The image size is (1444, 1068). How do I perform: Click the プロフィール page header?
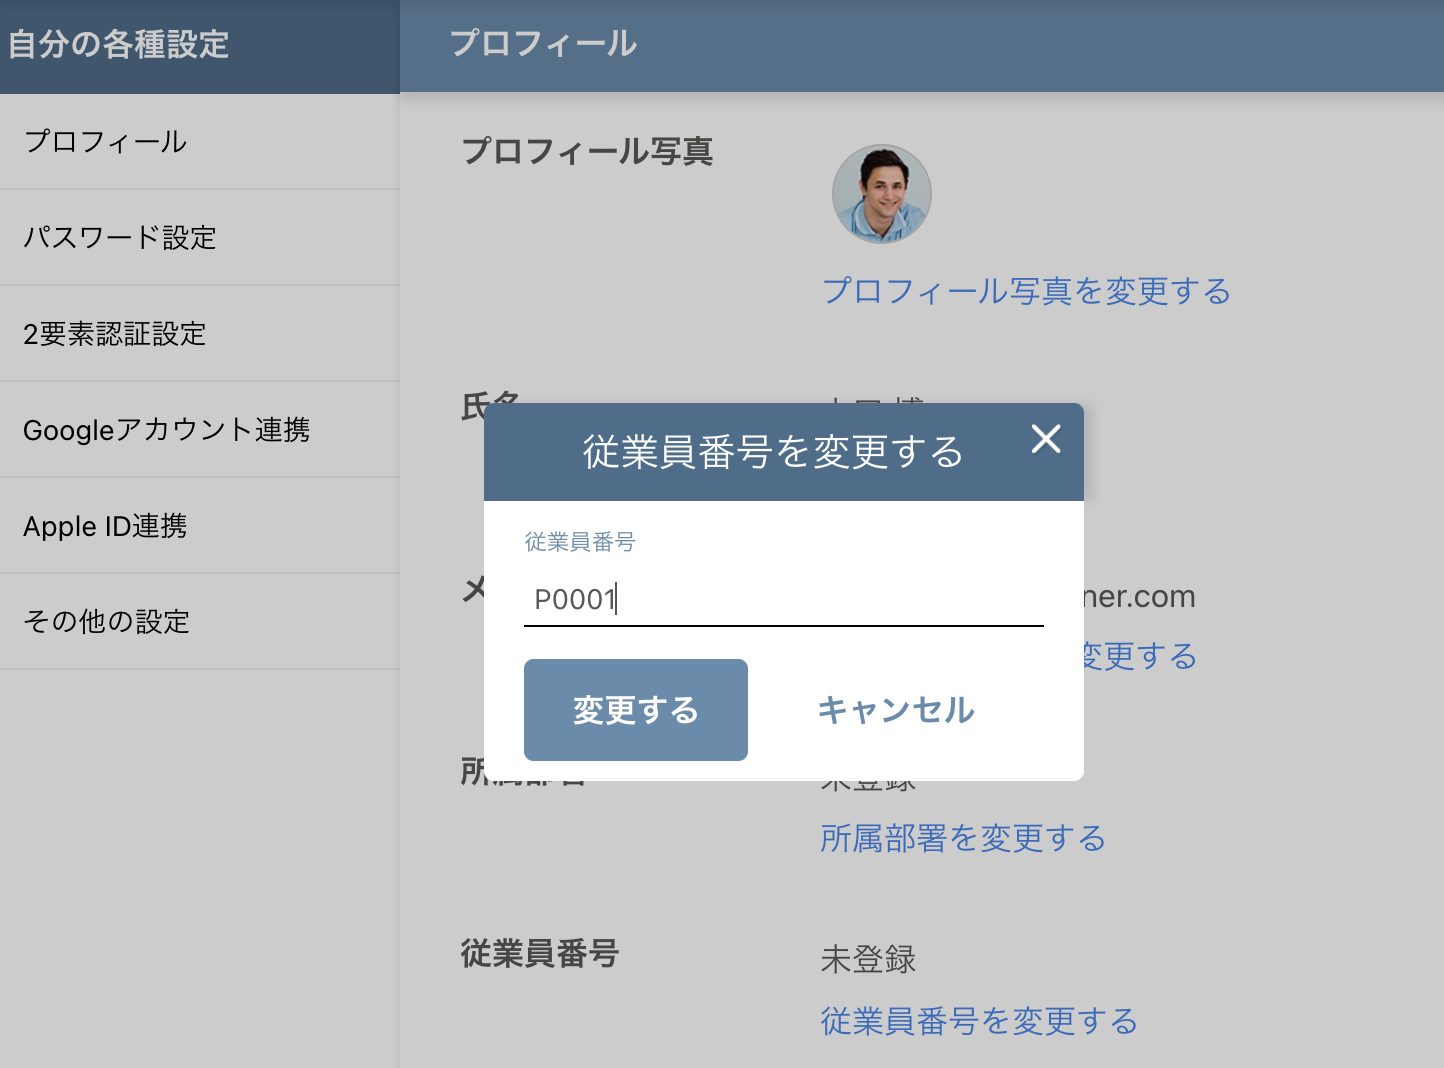[x=544, y=44]
